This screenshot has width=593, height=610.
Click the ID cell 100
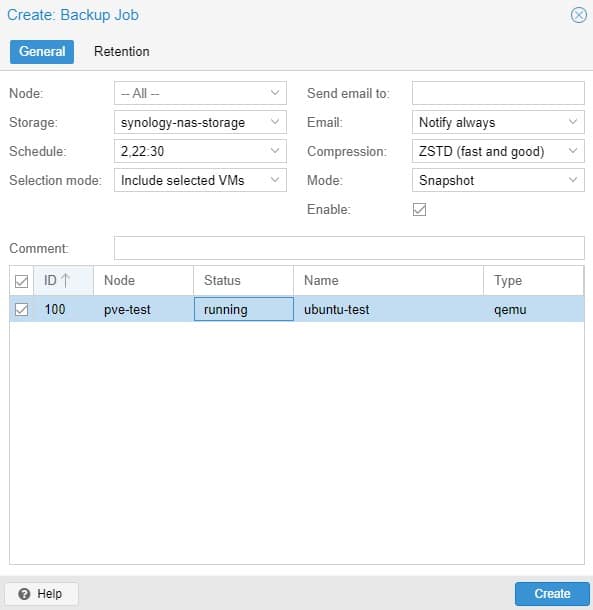click(x=63, y=309)
